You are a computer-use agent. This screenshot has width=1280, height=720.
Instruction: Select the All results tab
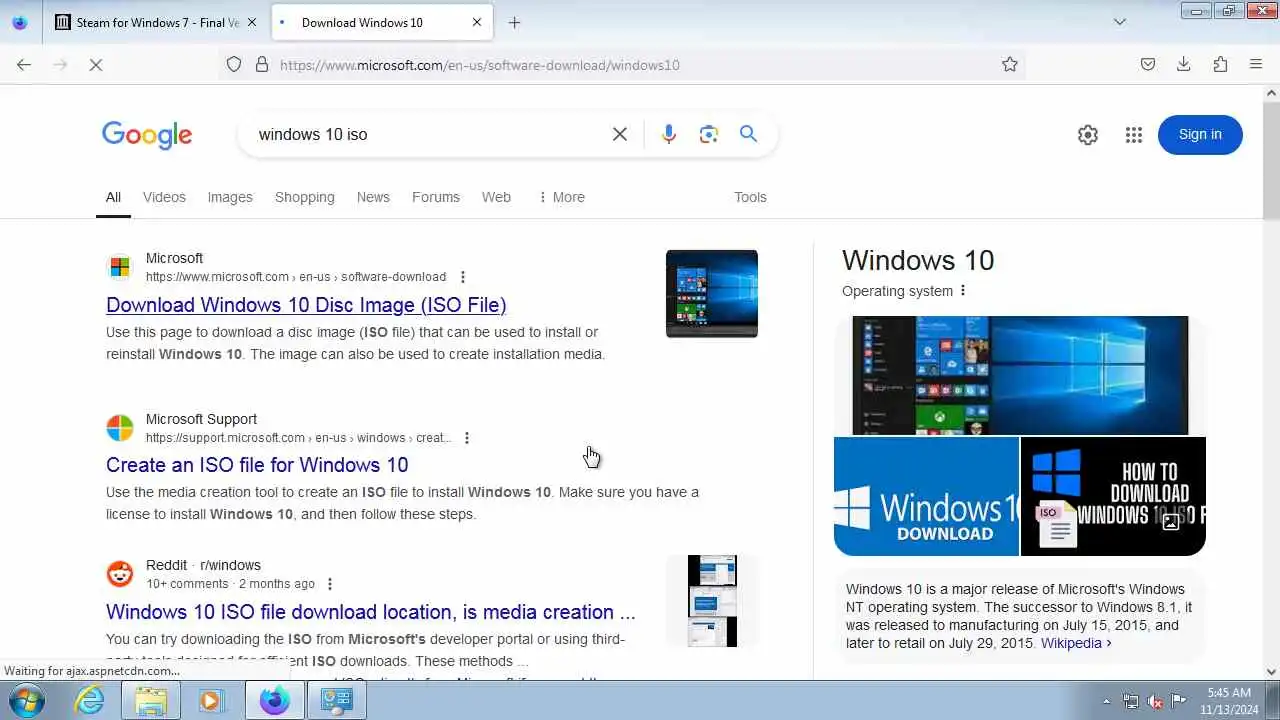[x=113, y=197]
